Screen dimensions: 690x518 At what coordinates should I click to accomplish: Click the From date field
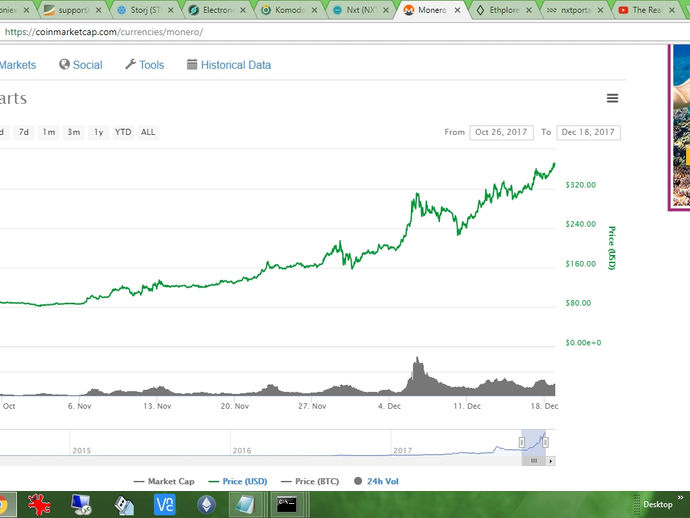coord(501,132)
